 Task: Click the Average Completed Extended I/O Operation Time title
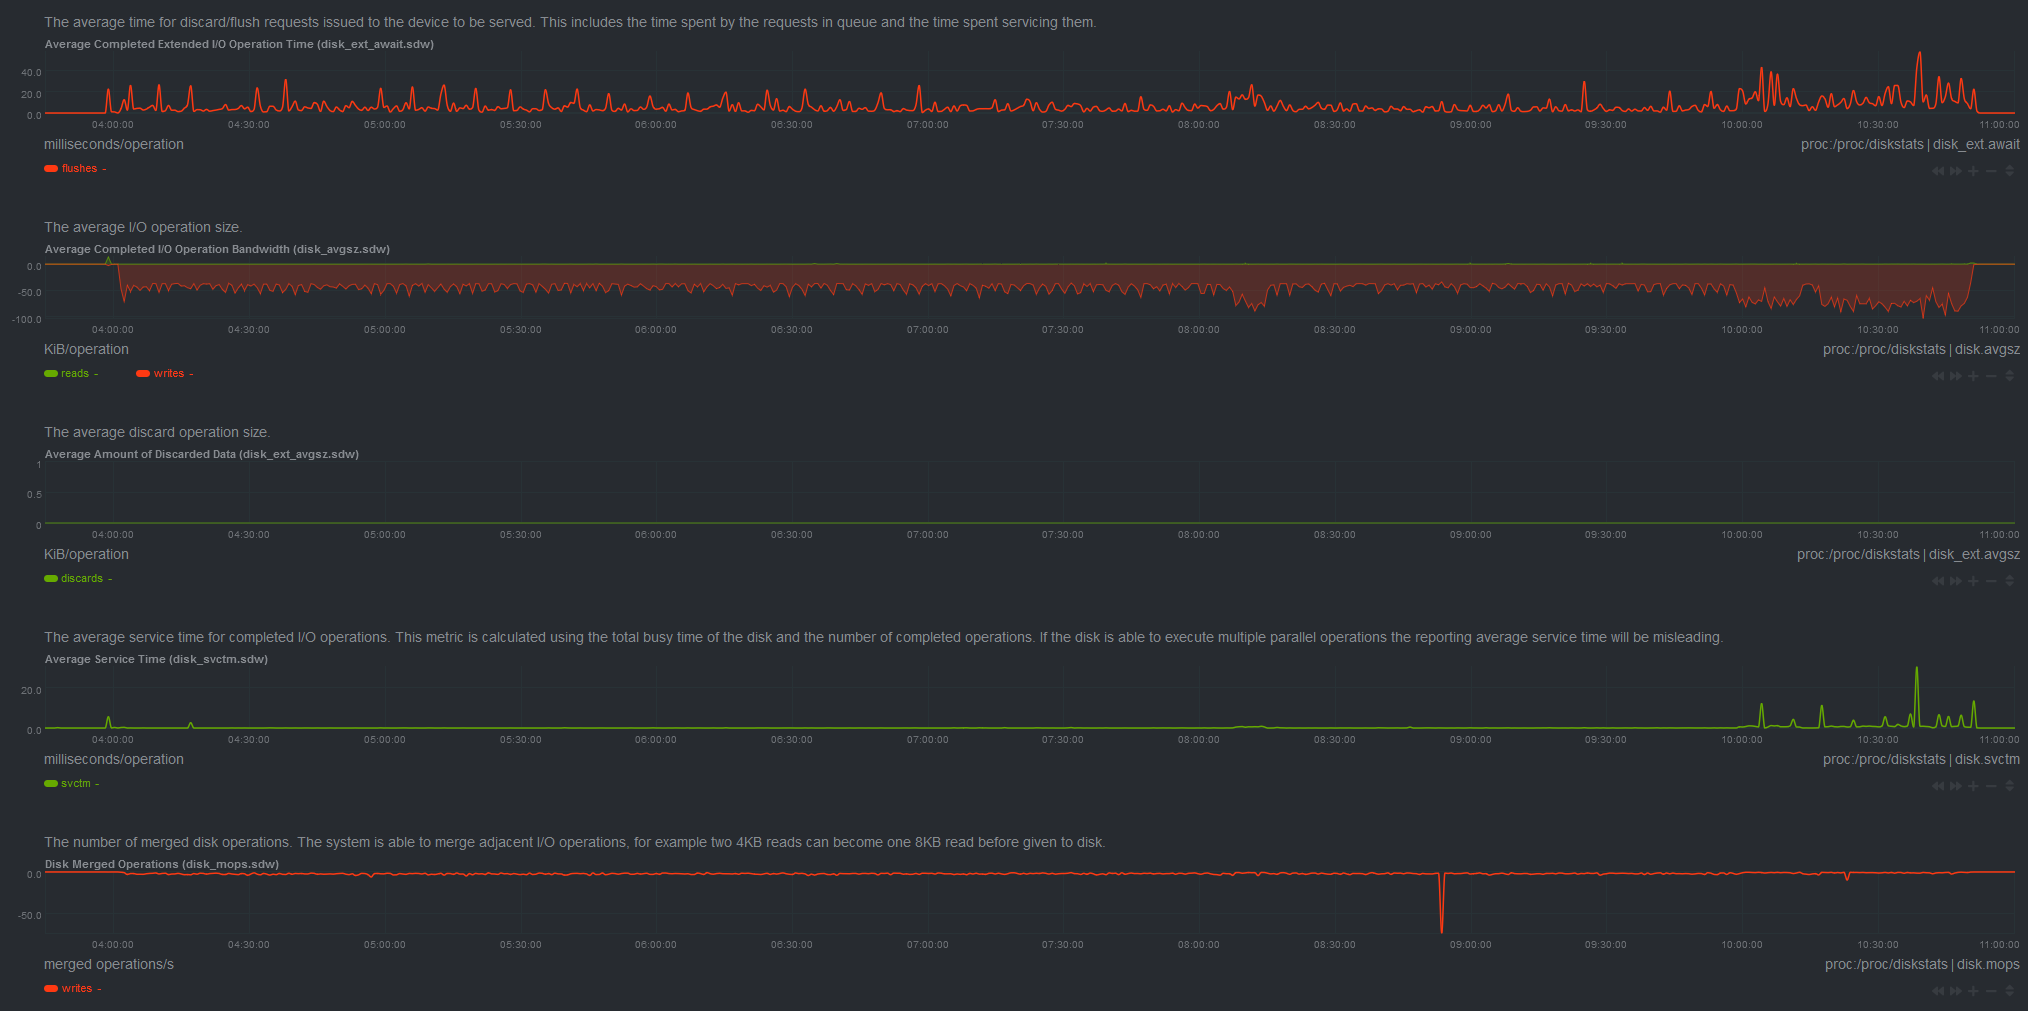pos(239,45)
